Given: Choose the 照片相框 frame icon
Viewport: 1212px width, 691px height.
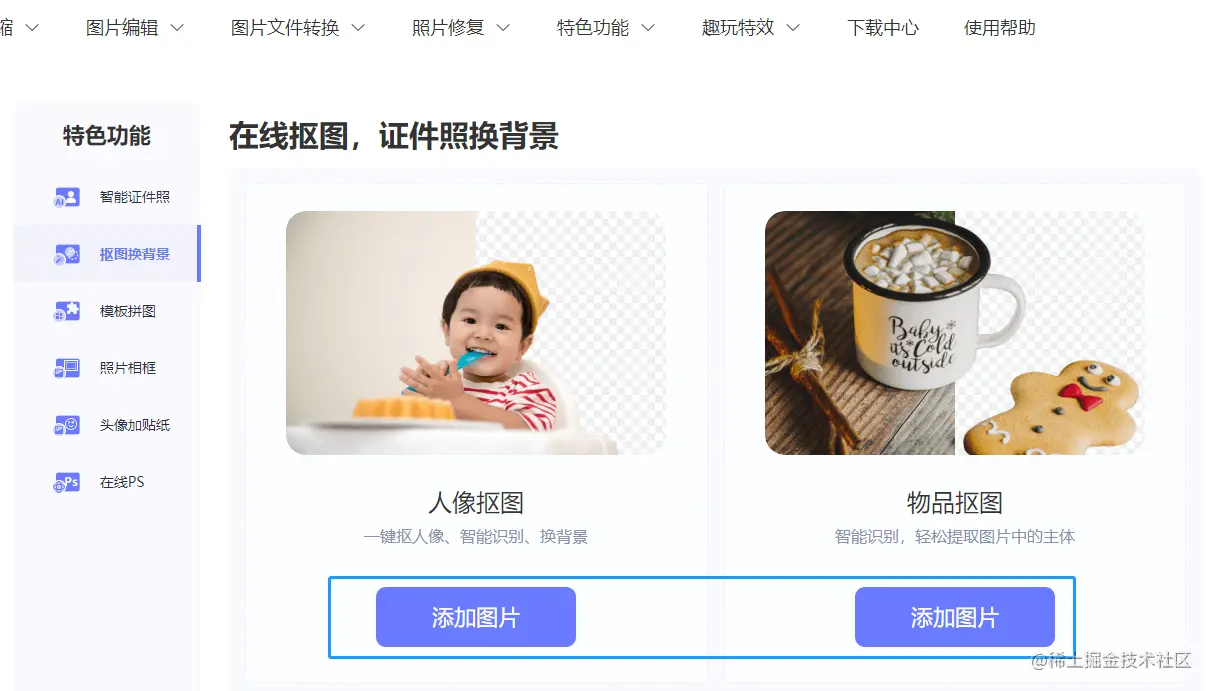Looking at the screenshot, I should (x=66, y=368).
